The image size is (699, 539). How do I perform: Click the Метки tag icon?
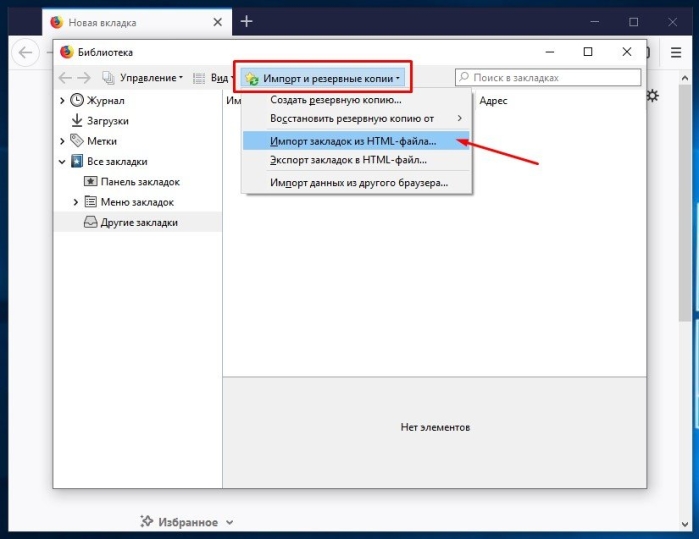[77, 141]
